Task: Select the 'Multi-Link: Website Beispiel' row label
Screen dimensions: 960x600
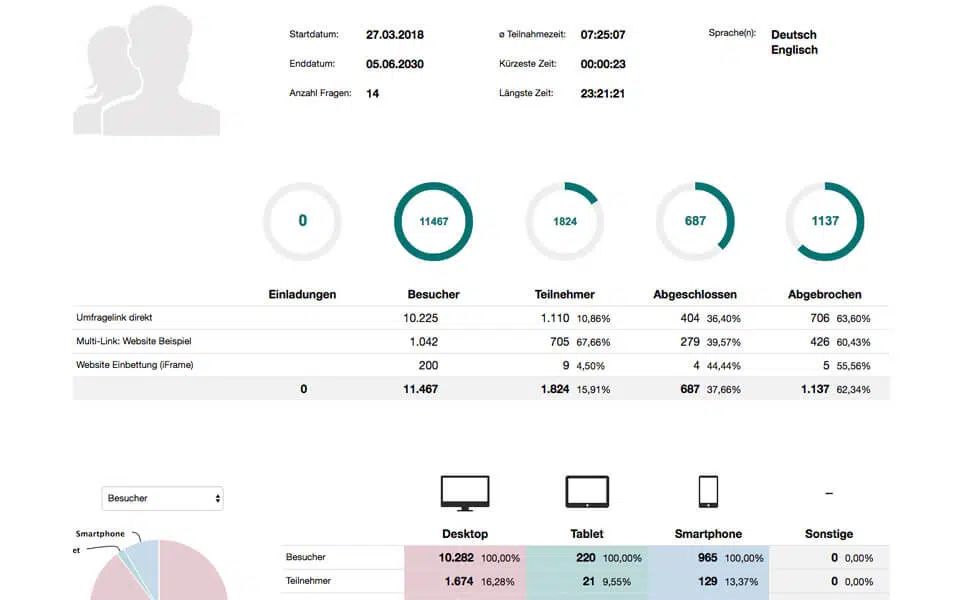Action: coord(134,341)
